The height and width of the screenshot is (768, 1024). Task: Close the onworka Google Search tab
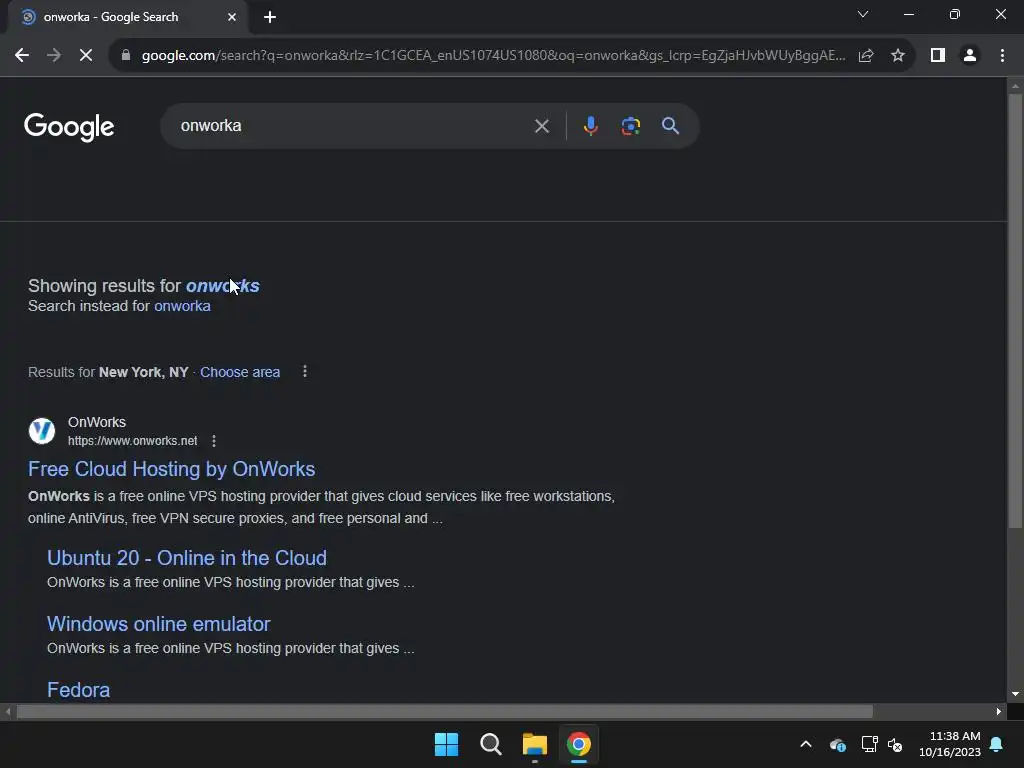pyautogui.click(x=232, y=17)
